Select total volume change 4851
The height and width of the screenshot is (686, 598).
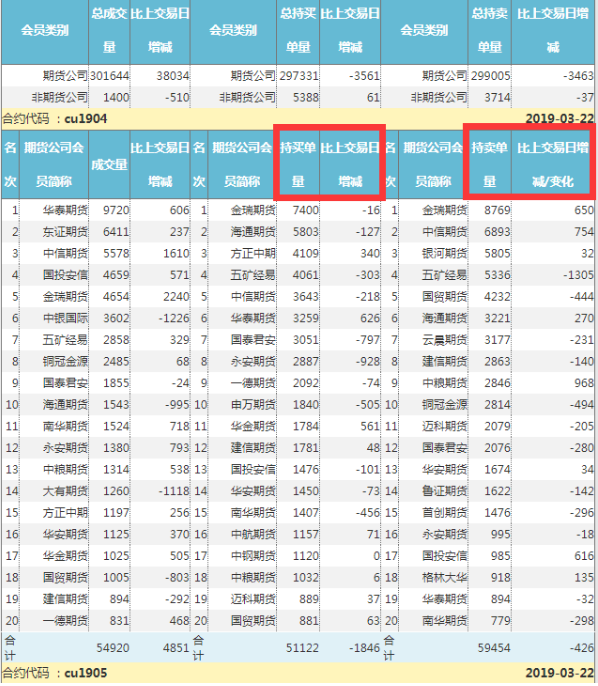176,648
